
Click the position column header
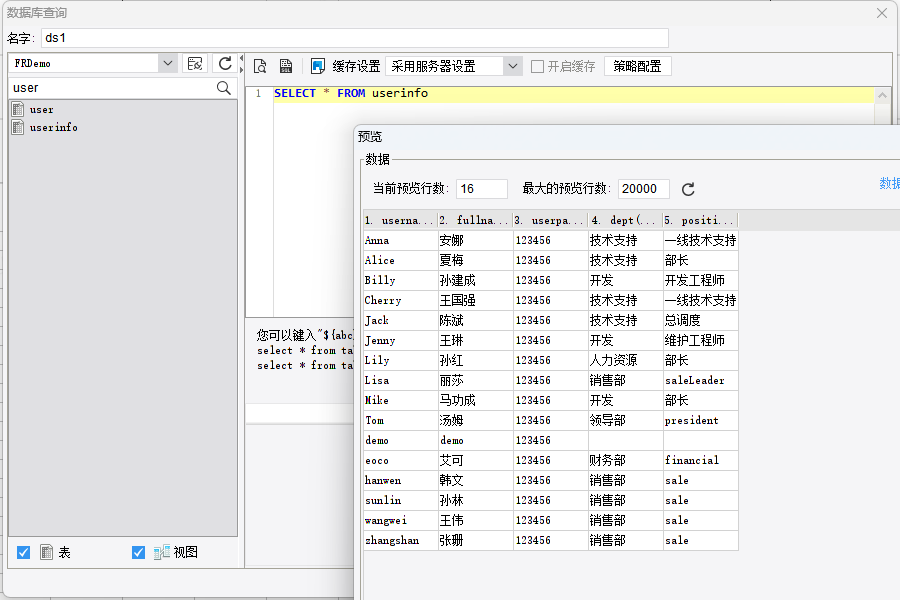click(x=700, y=220)
